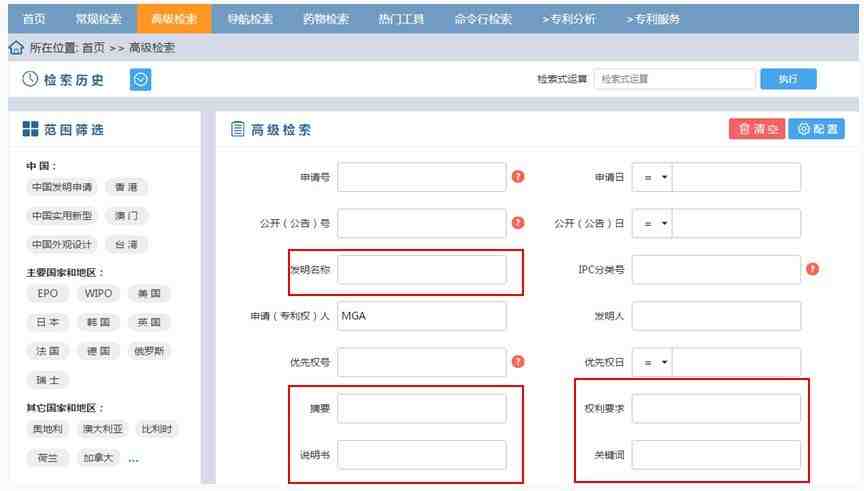
Task: Open the 配置 settings button
Action: [x=815, y=129]
